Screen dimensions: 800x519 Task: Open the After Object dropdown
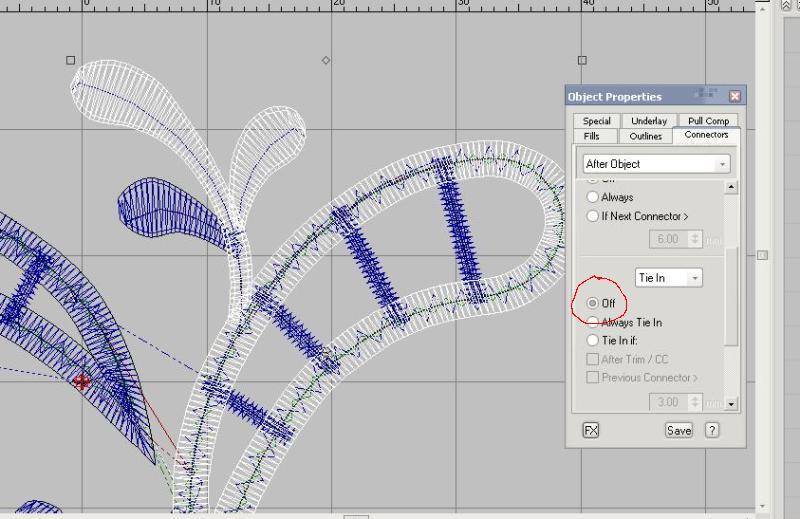(x=656, y=164)
